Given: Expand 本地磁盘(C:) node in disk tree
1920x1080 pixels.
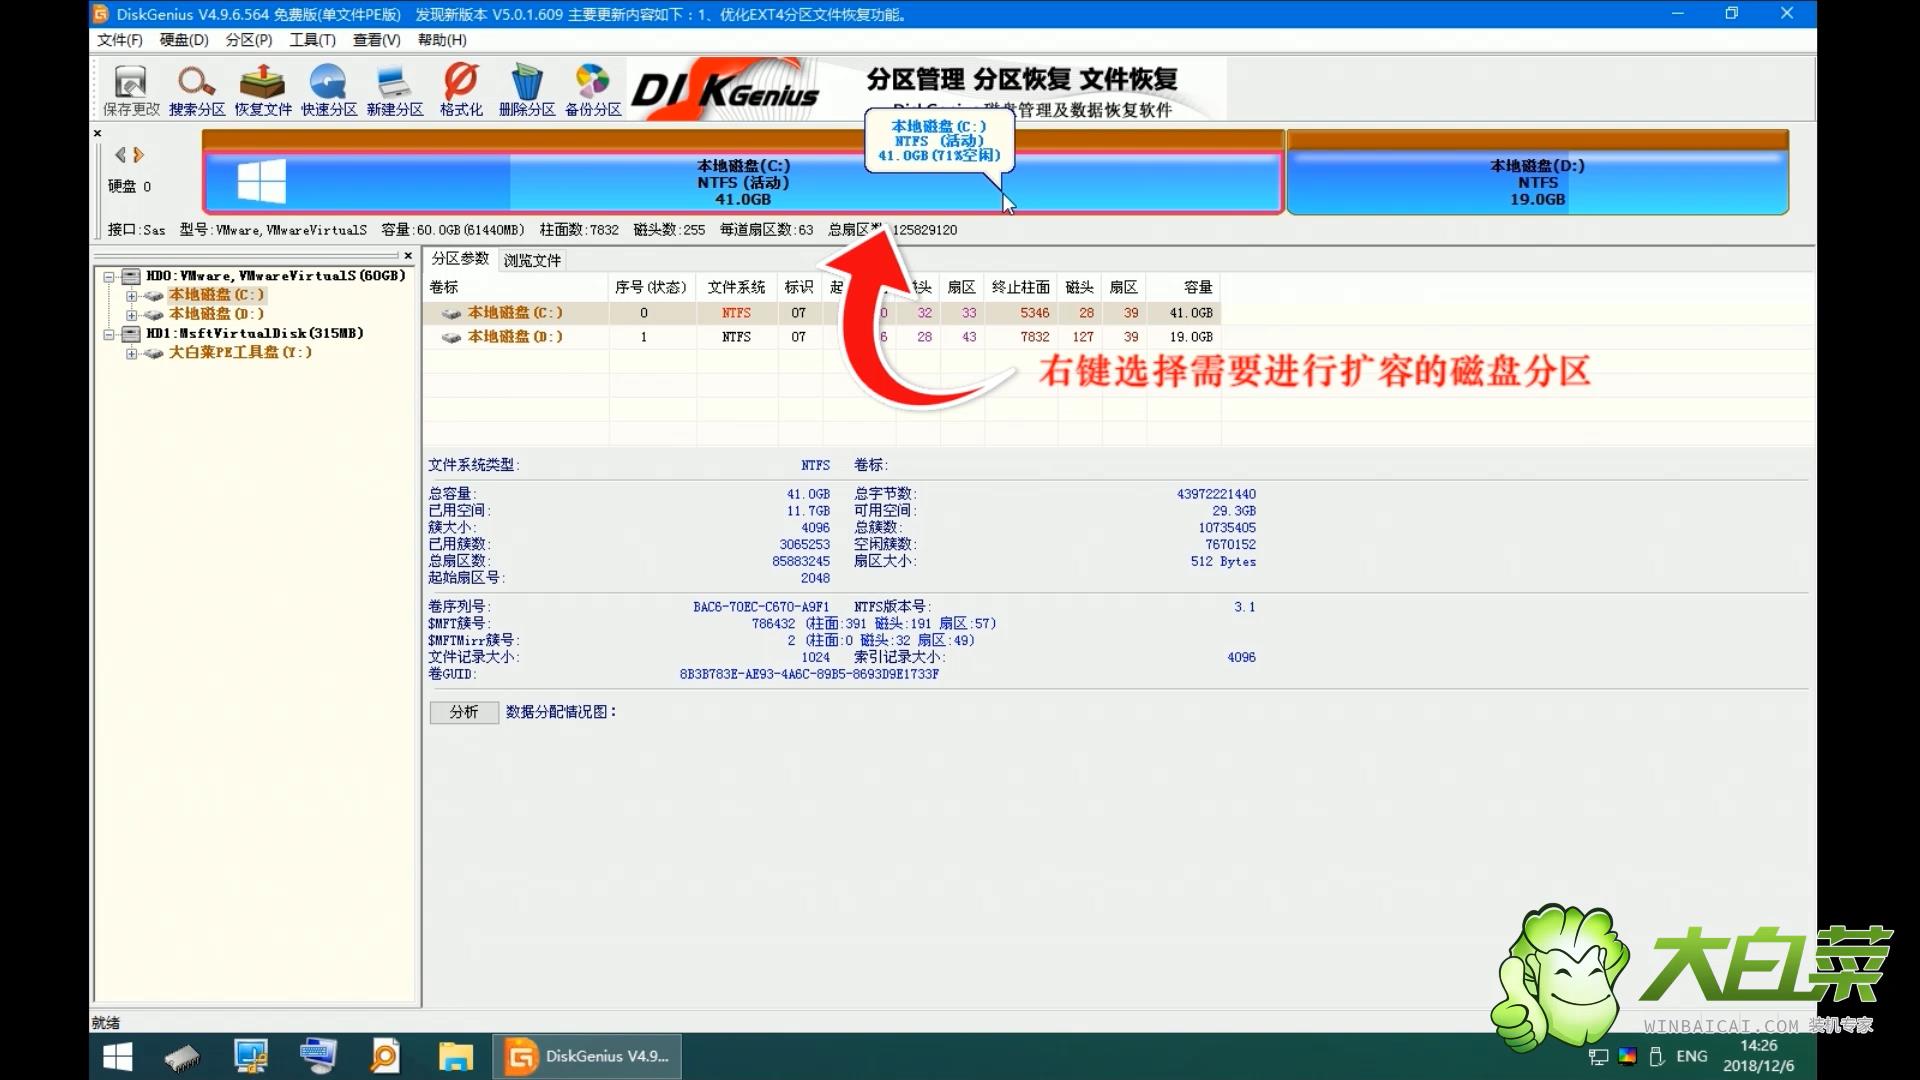Looking at the screenshot, I should pyautogui.click(x=131, y=296).
